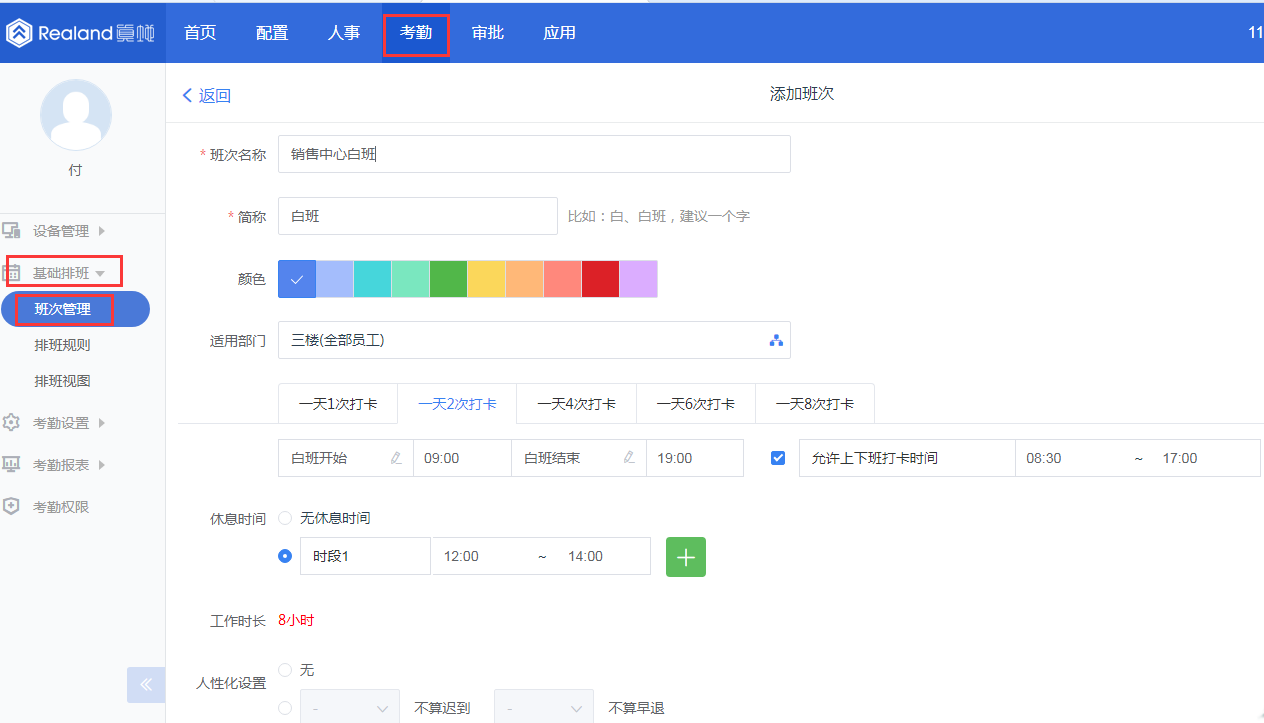Image resolution: width=1264 pixels, height=723 pixels.
Task: Select the 考勤设置 gear icon
Action: coord(11,422)
